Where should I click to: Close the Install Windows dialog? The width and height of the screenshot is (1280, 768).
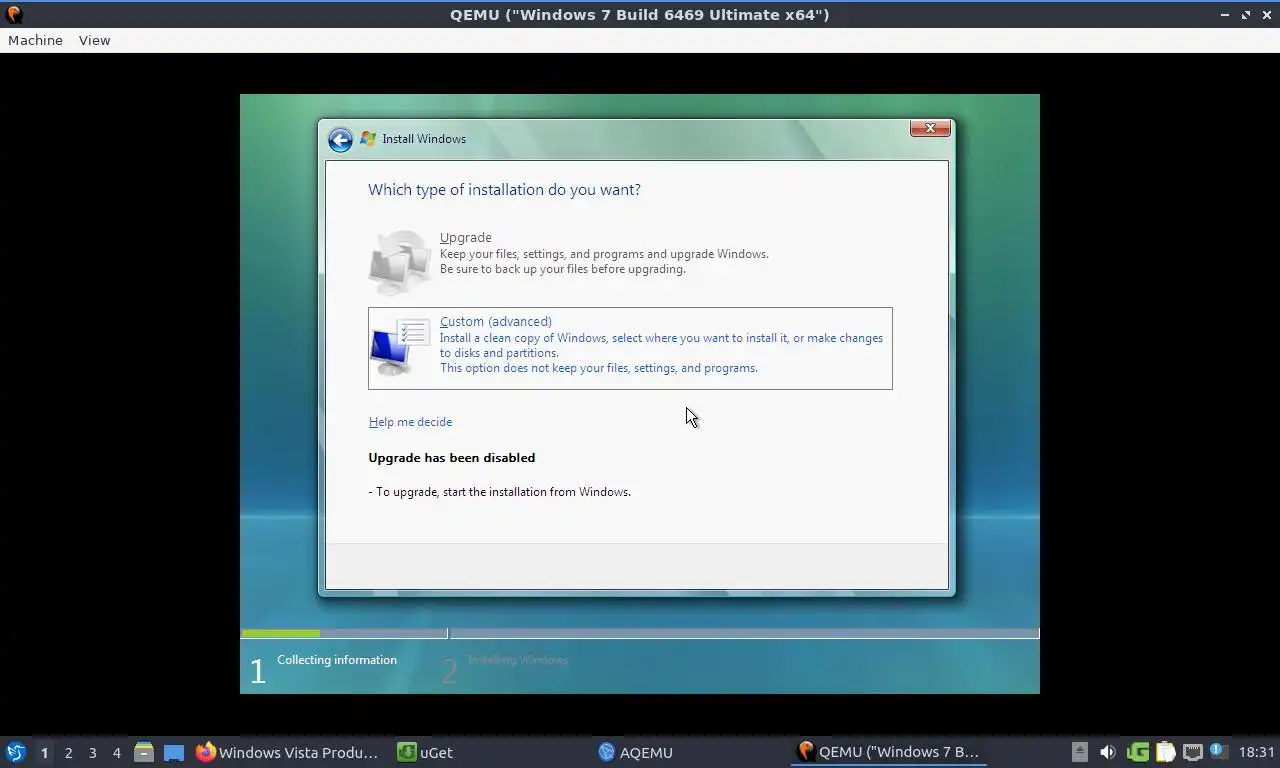930,128
